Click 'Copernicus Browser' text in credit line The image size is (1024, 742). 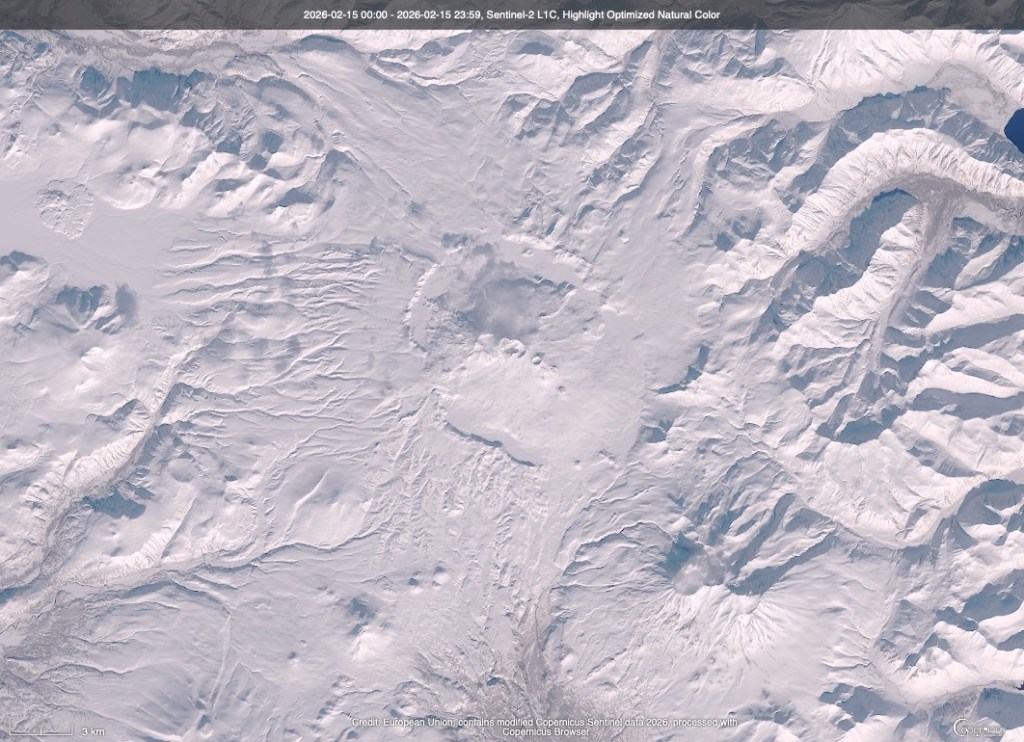pos(545,732)
